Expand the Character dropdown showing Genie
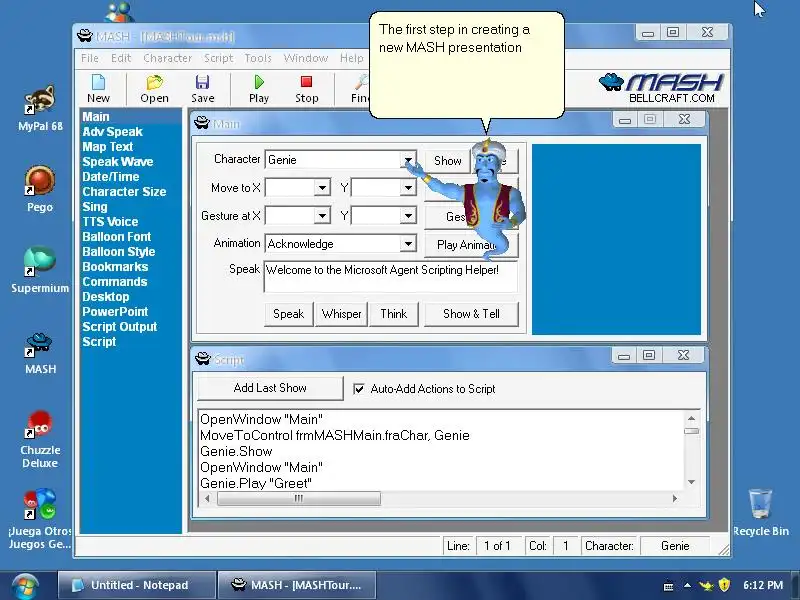This screenshot has height=600, width=800. pos(408,160)
